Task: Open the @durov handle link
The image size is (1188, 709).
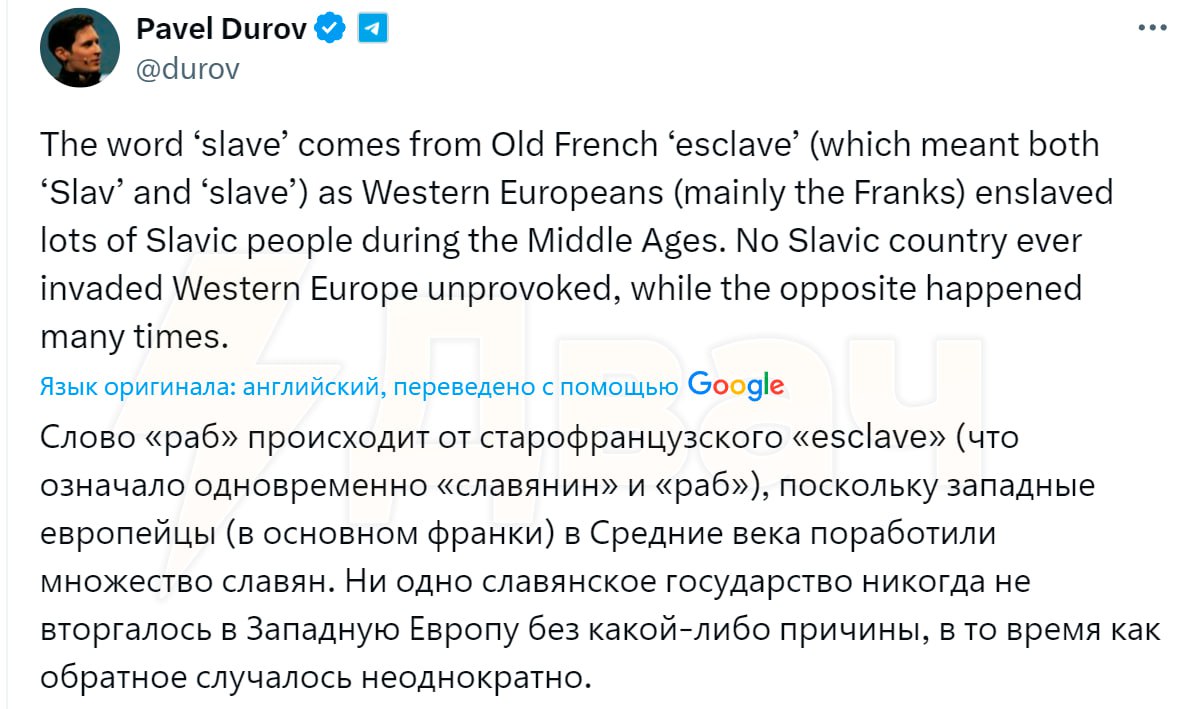Action: tap(188, 69)
